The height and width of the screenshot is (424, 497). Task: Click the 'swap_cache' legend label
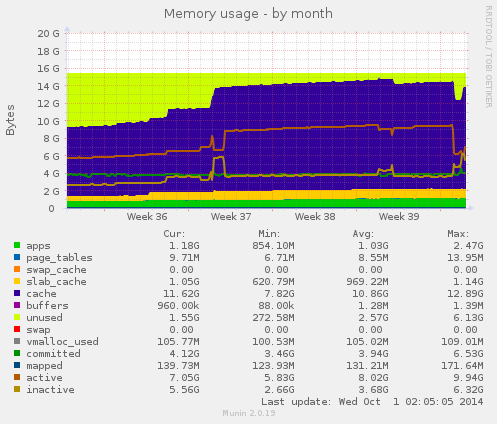pos(56,270)
